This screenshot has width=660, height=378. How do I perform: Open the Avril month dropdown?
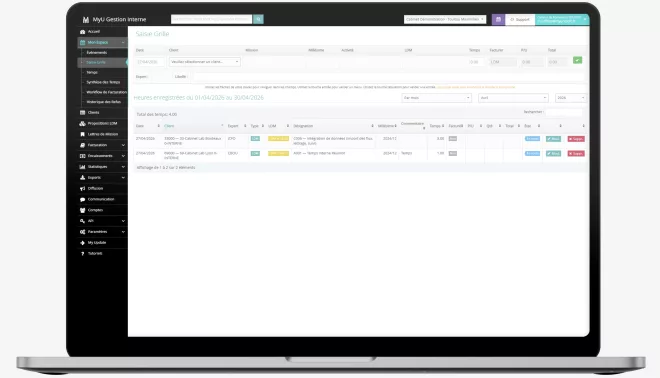pos(513,98)
